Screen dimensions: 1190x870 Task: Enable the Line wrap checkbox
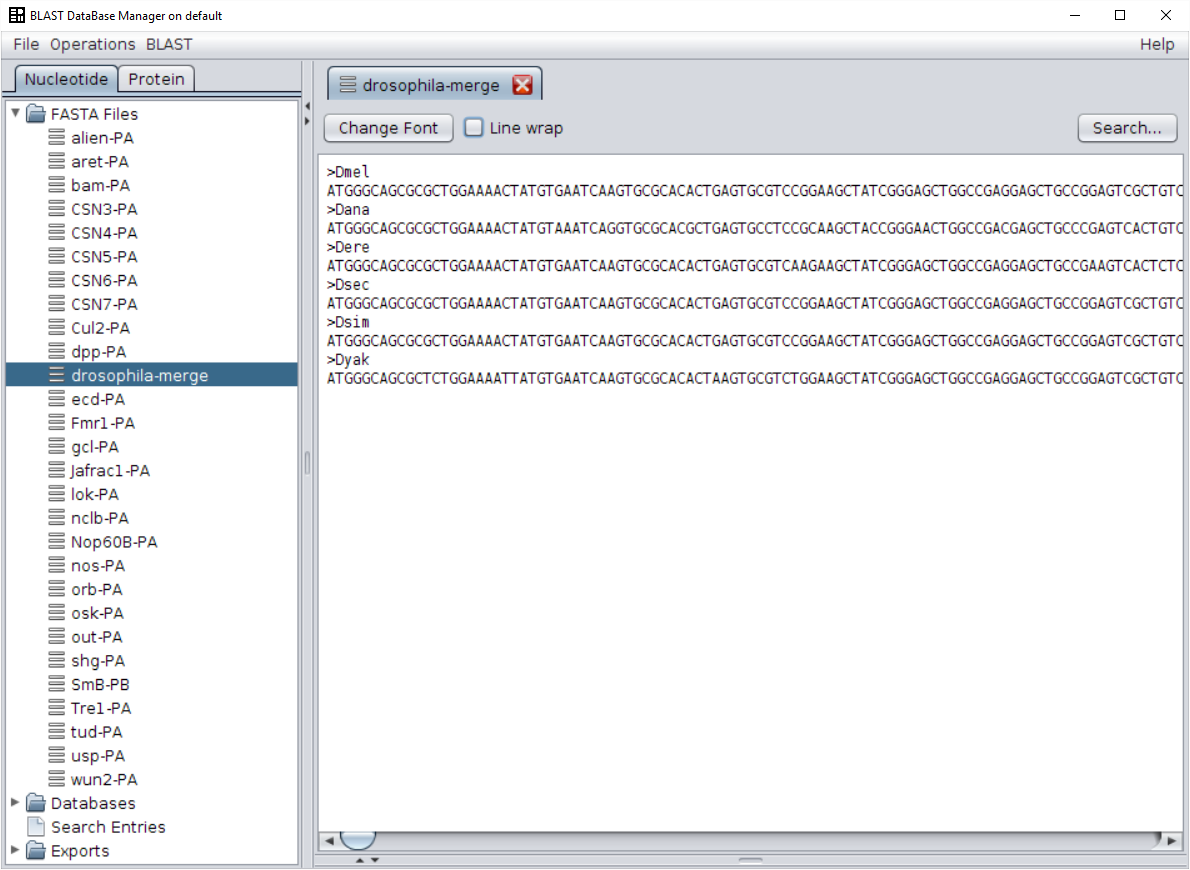pyautogui.click(x=474, y=128)
